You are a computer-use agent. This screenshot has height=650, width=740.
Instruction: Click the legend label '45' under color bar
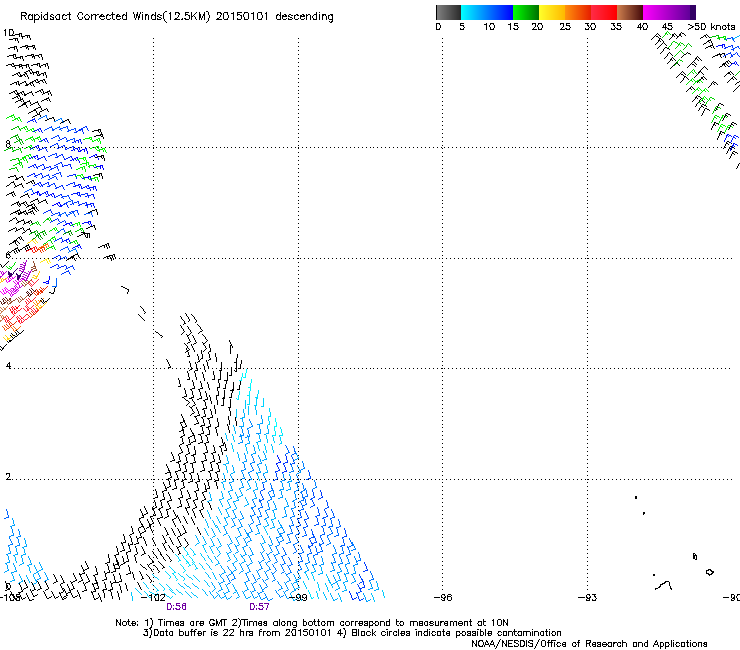tap(667, 27)
